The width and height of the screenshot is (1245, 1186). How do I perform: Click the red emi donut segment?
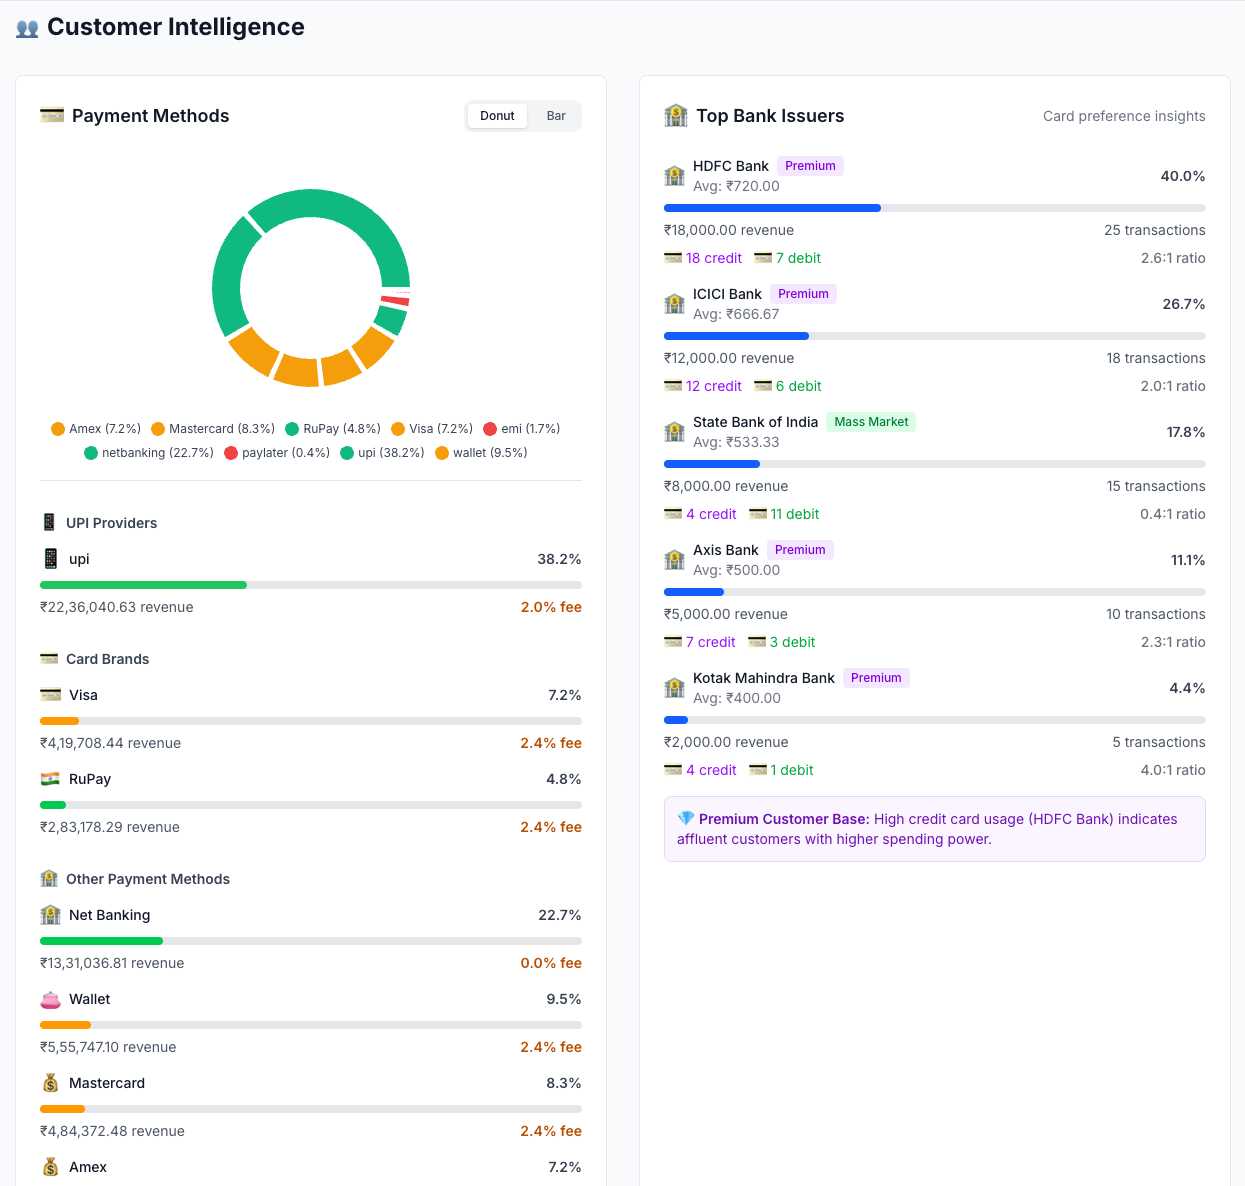(x=396, y=300)
